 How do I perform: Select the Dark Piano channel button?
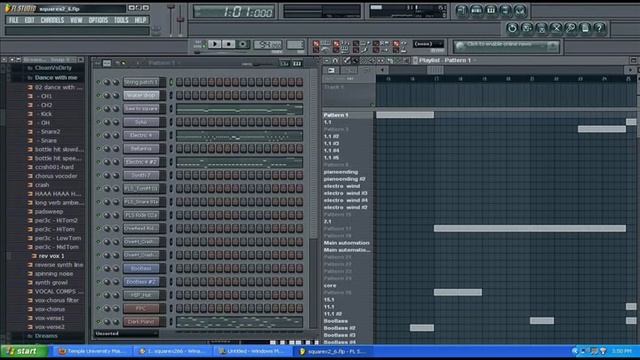(141, 322)
